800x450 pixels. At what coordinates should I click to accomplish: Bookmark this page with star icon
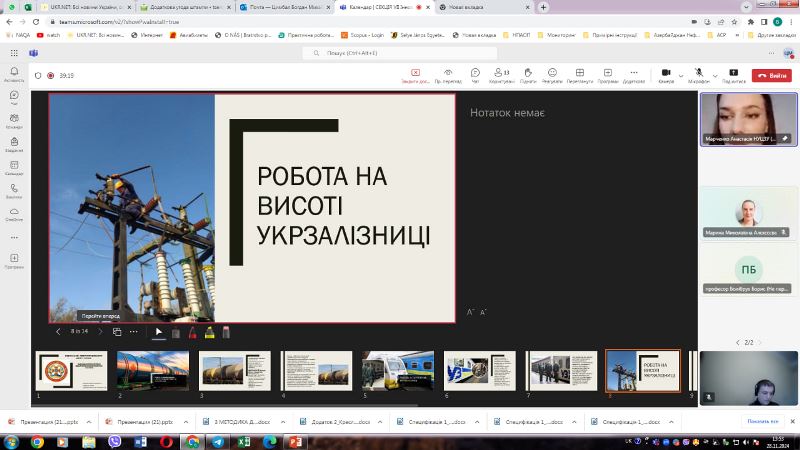pos(734,22)
